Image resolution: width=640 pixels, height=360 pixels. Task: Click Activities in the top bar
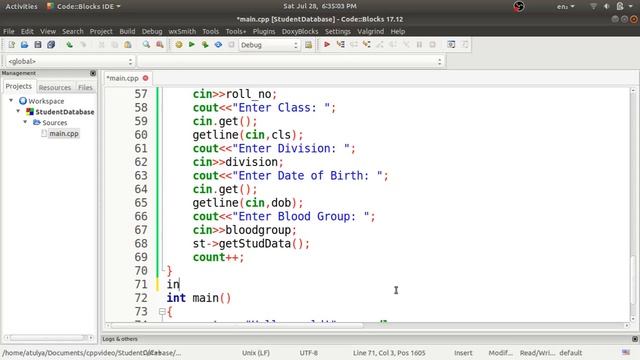(21, 7)
